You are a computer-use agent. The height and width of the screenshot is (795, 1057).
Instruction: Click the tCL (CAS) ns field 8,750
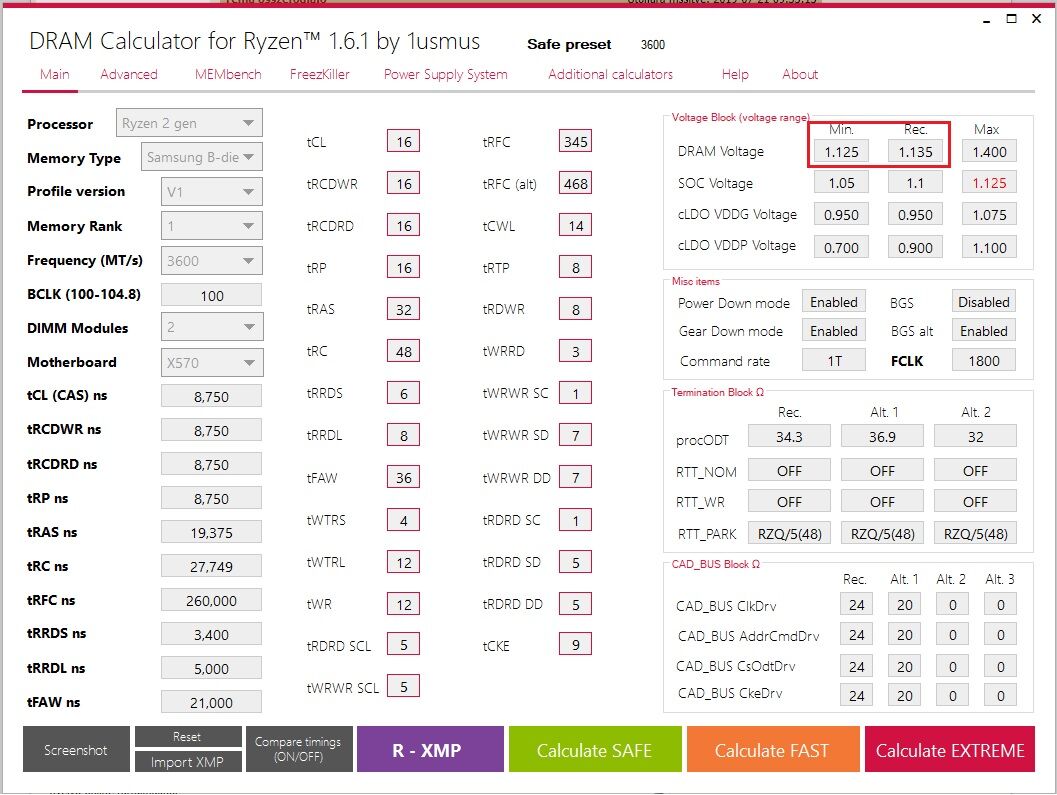coord(212,396)
